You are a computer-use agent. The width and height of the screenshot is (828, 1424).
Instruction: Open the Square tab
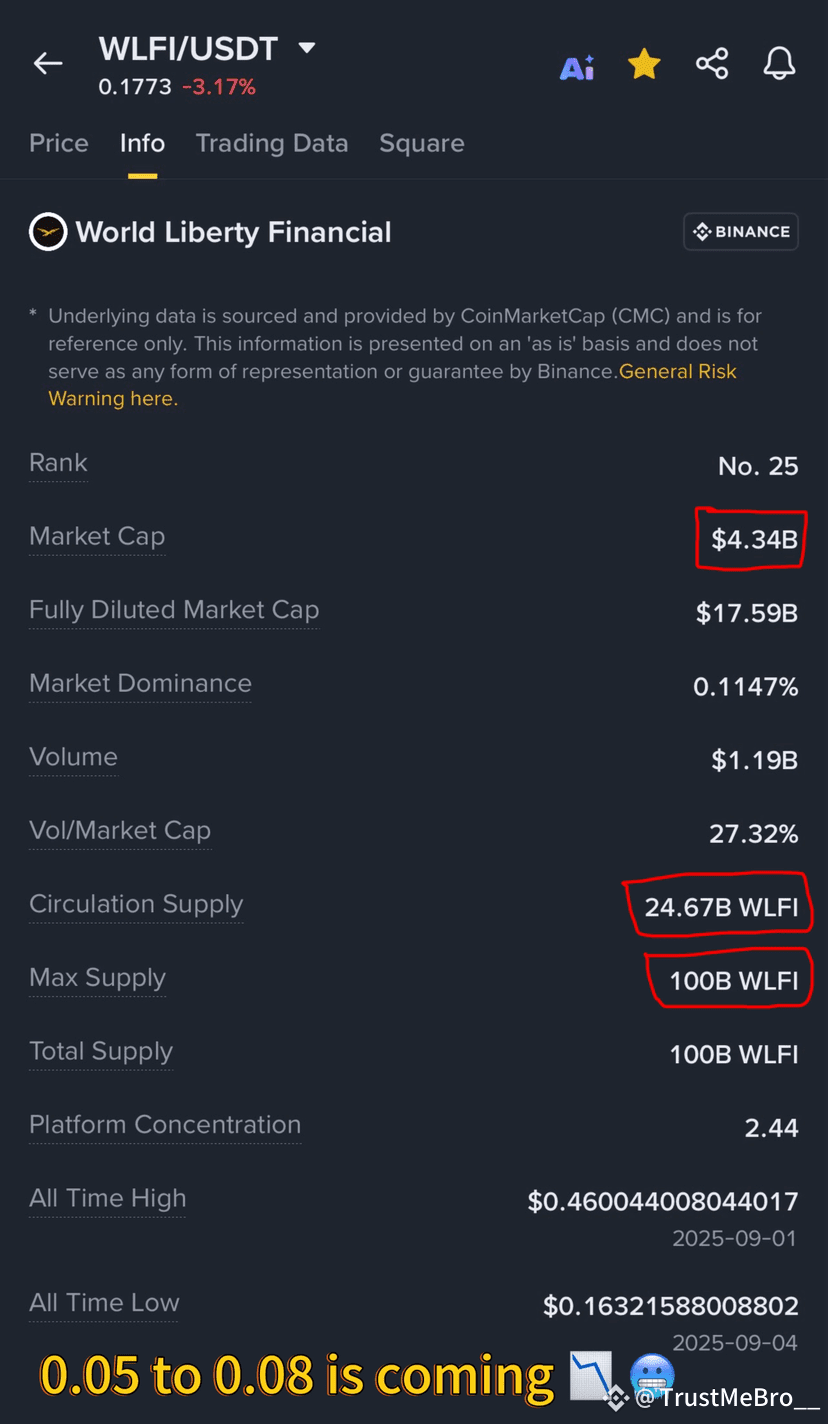422,143
